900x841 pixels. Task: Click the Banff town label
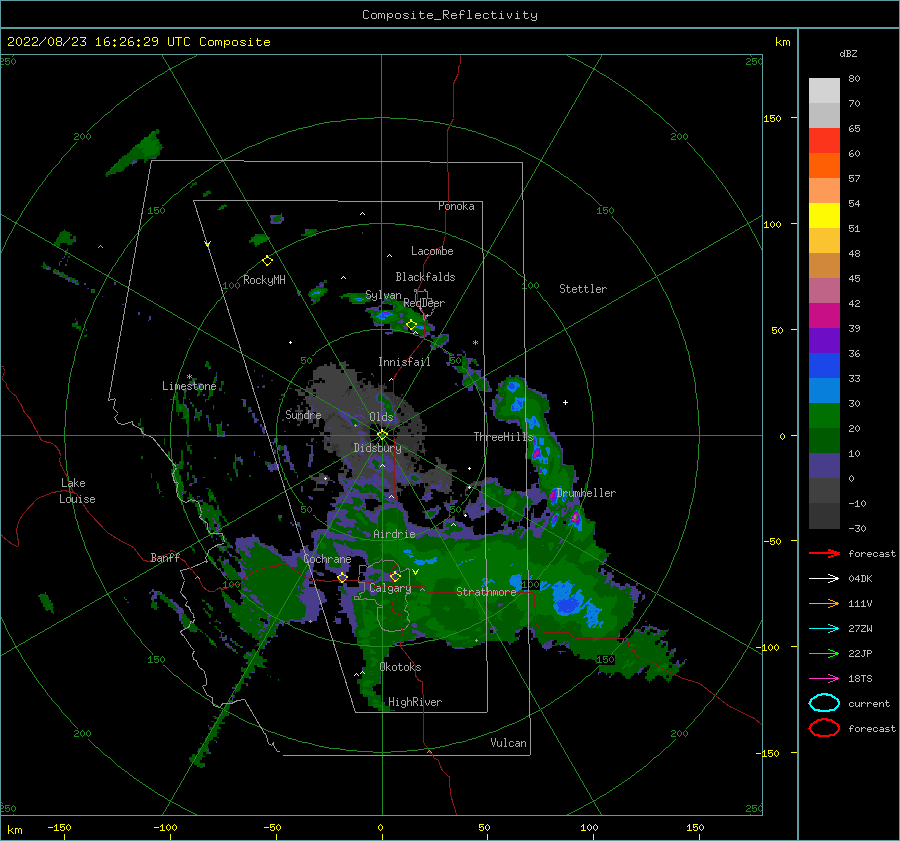[x=165, y=557]
